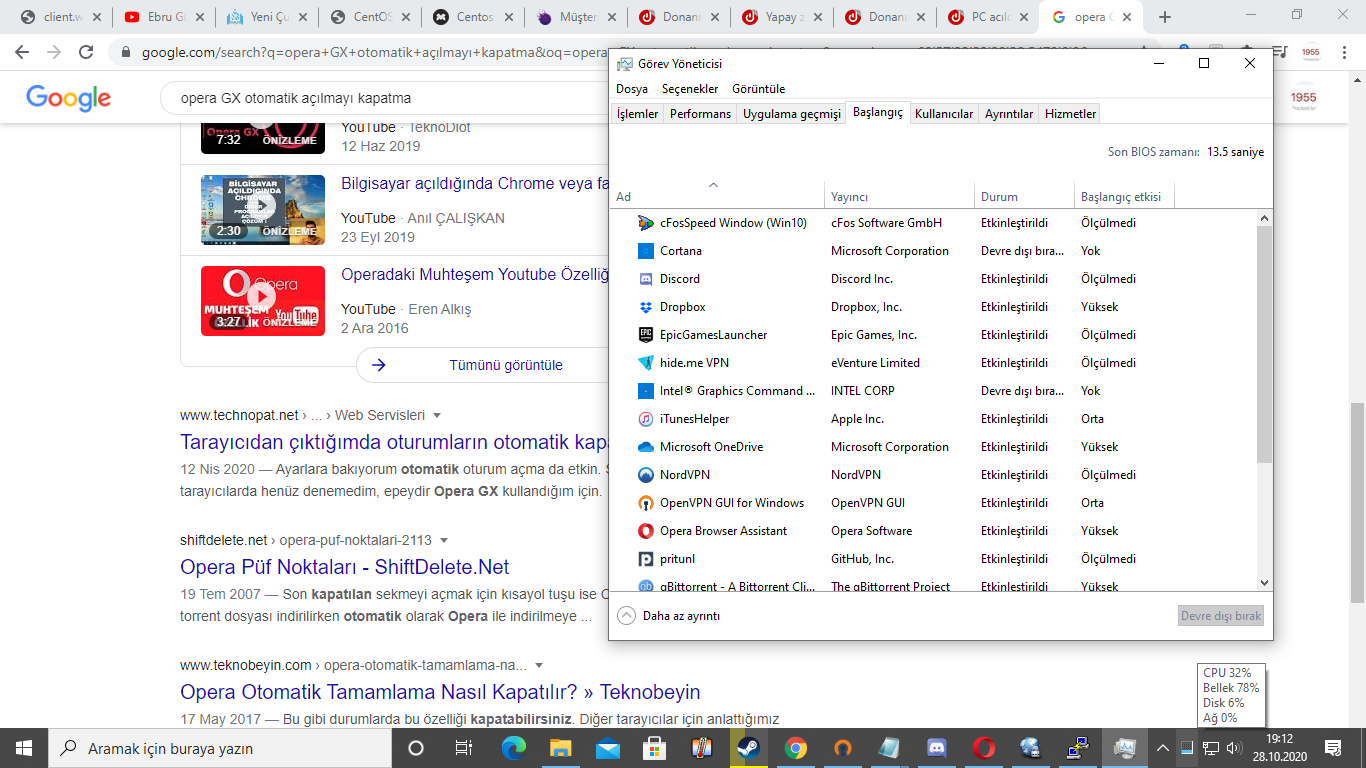Select the iTunesHelper icon
1366x768 pixels.
pyautogui.click(x=646, y=419)
